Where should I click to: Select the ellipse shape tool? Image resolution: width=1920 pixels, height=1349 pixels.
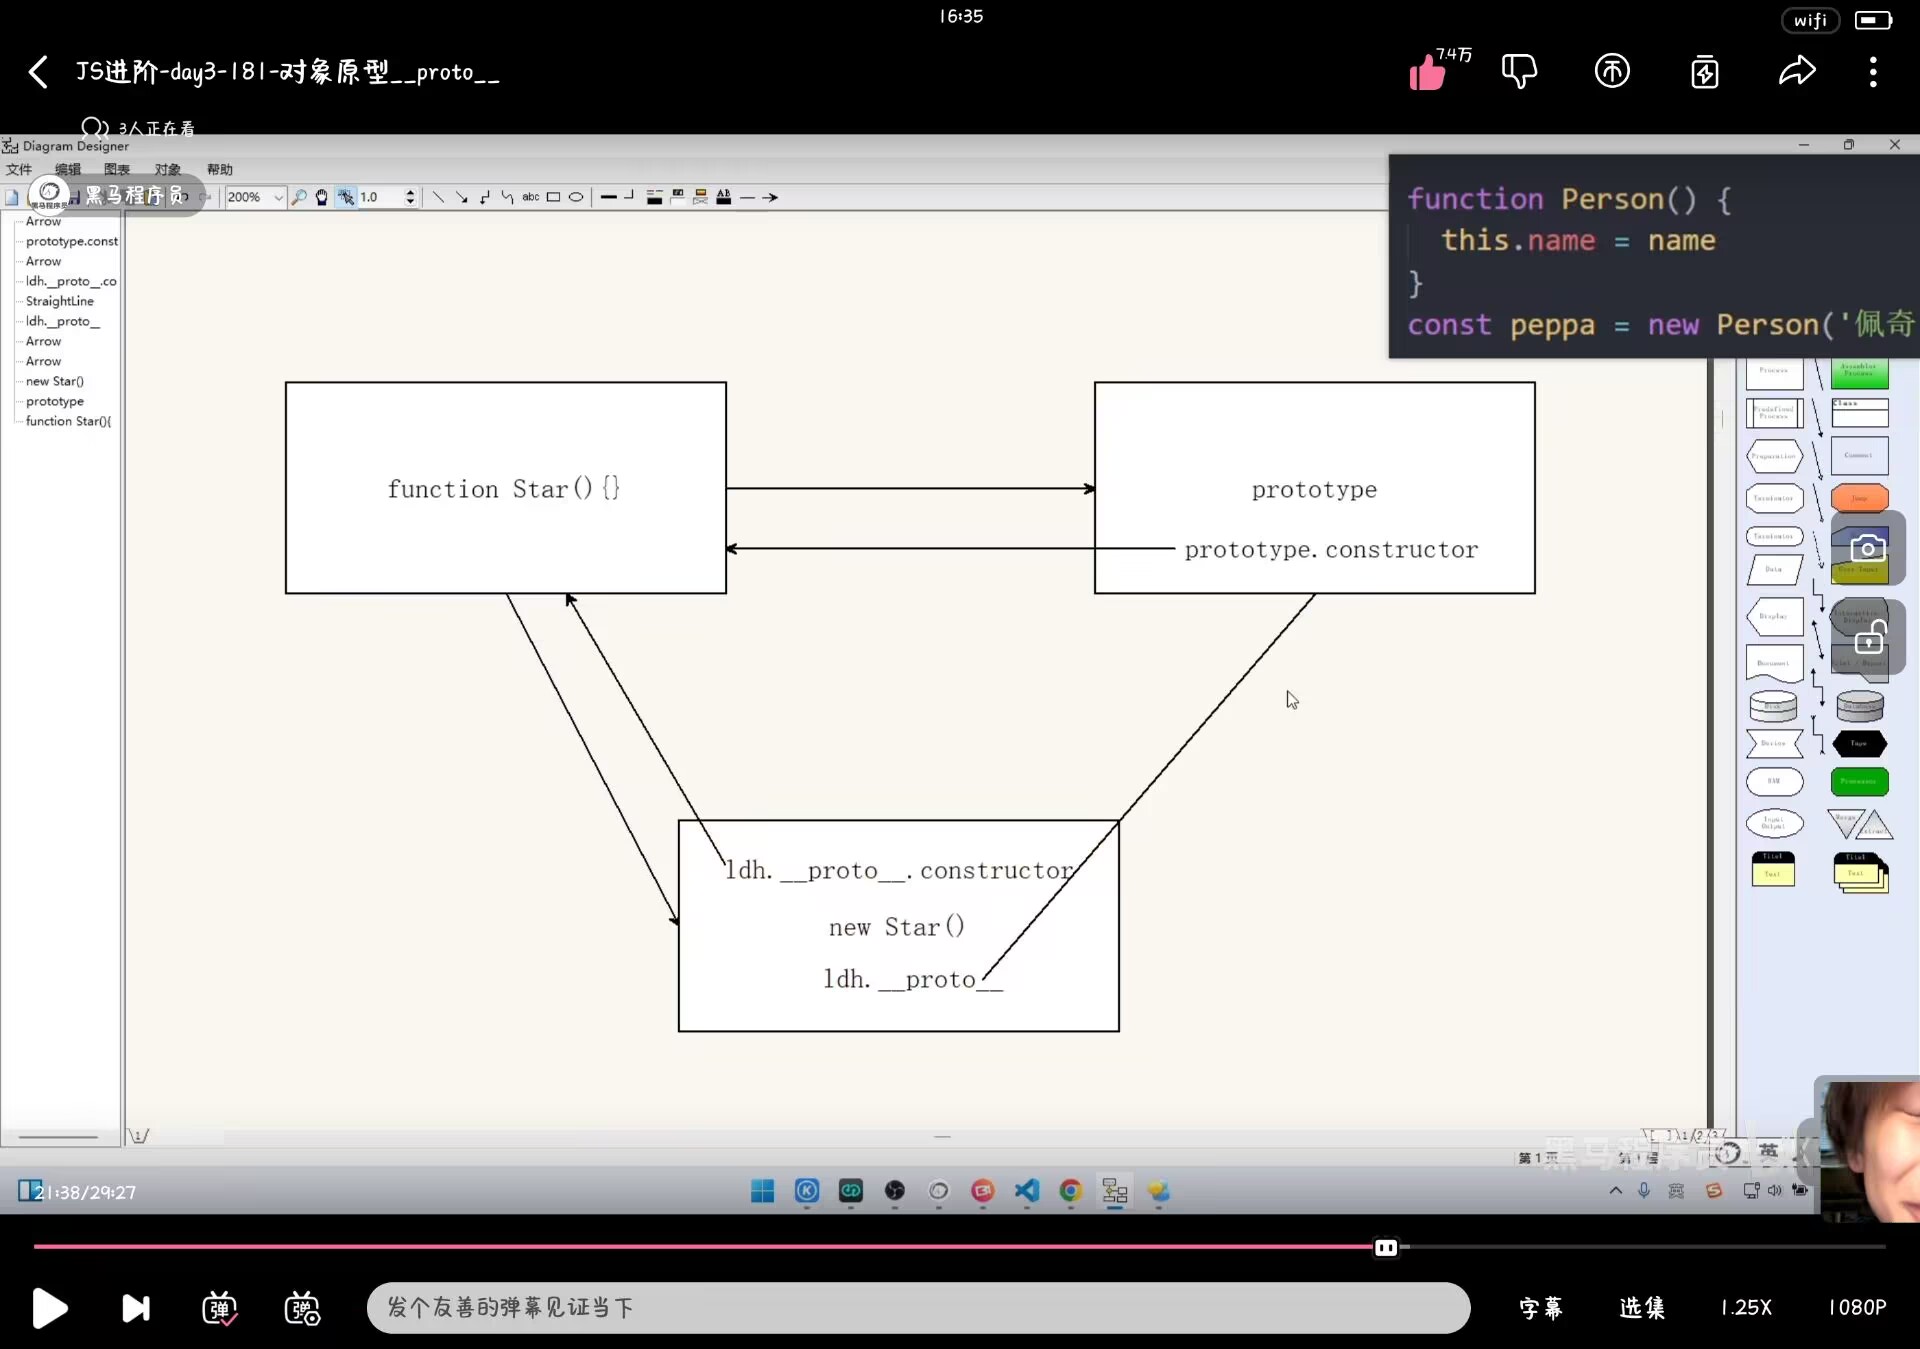[x=576, y=197]
